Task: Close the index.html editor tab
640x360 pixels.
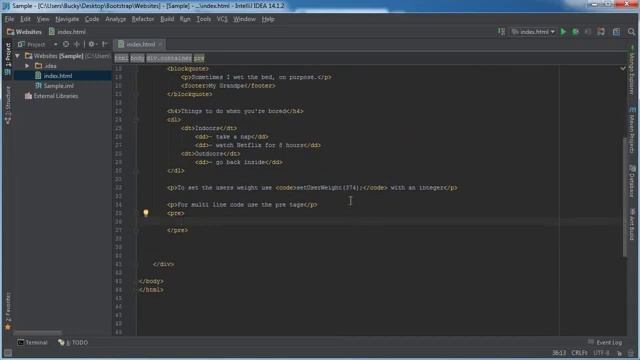Action: click(x=160, y=44)
